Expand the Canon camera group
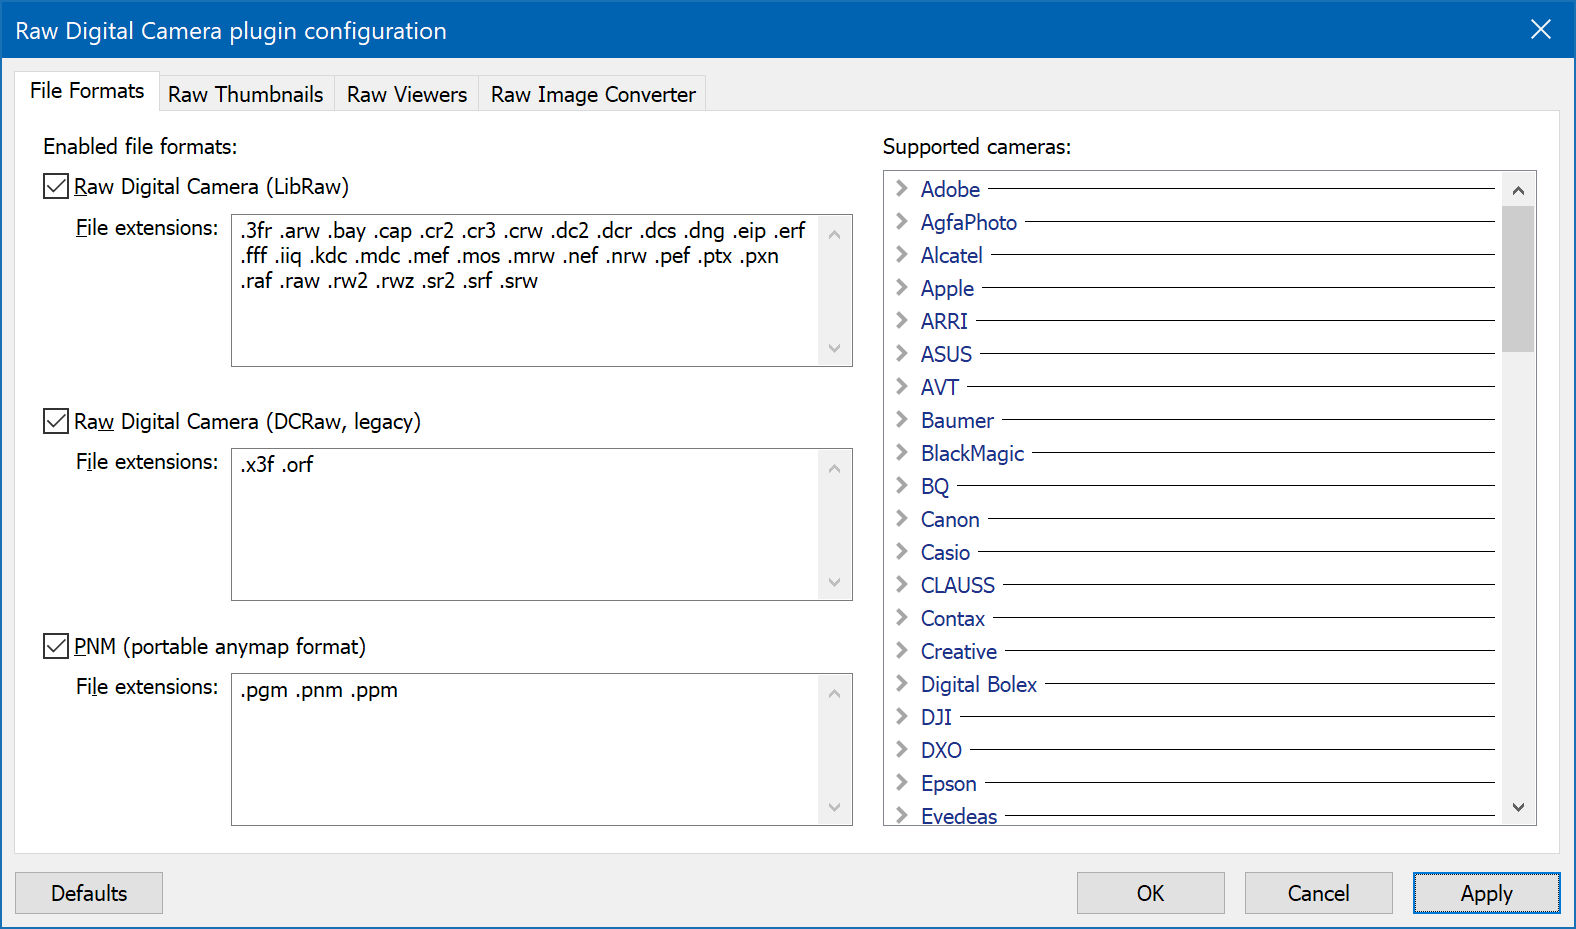1576x929 pixels. click(x=901, y=518)
